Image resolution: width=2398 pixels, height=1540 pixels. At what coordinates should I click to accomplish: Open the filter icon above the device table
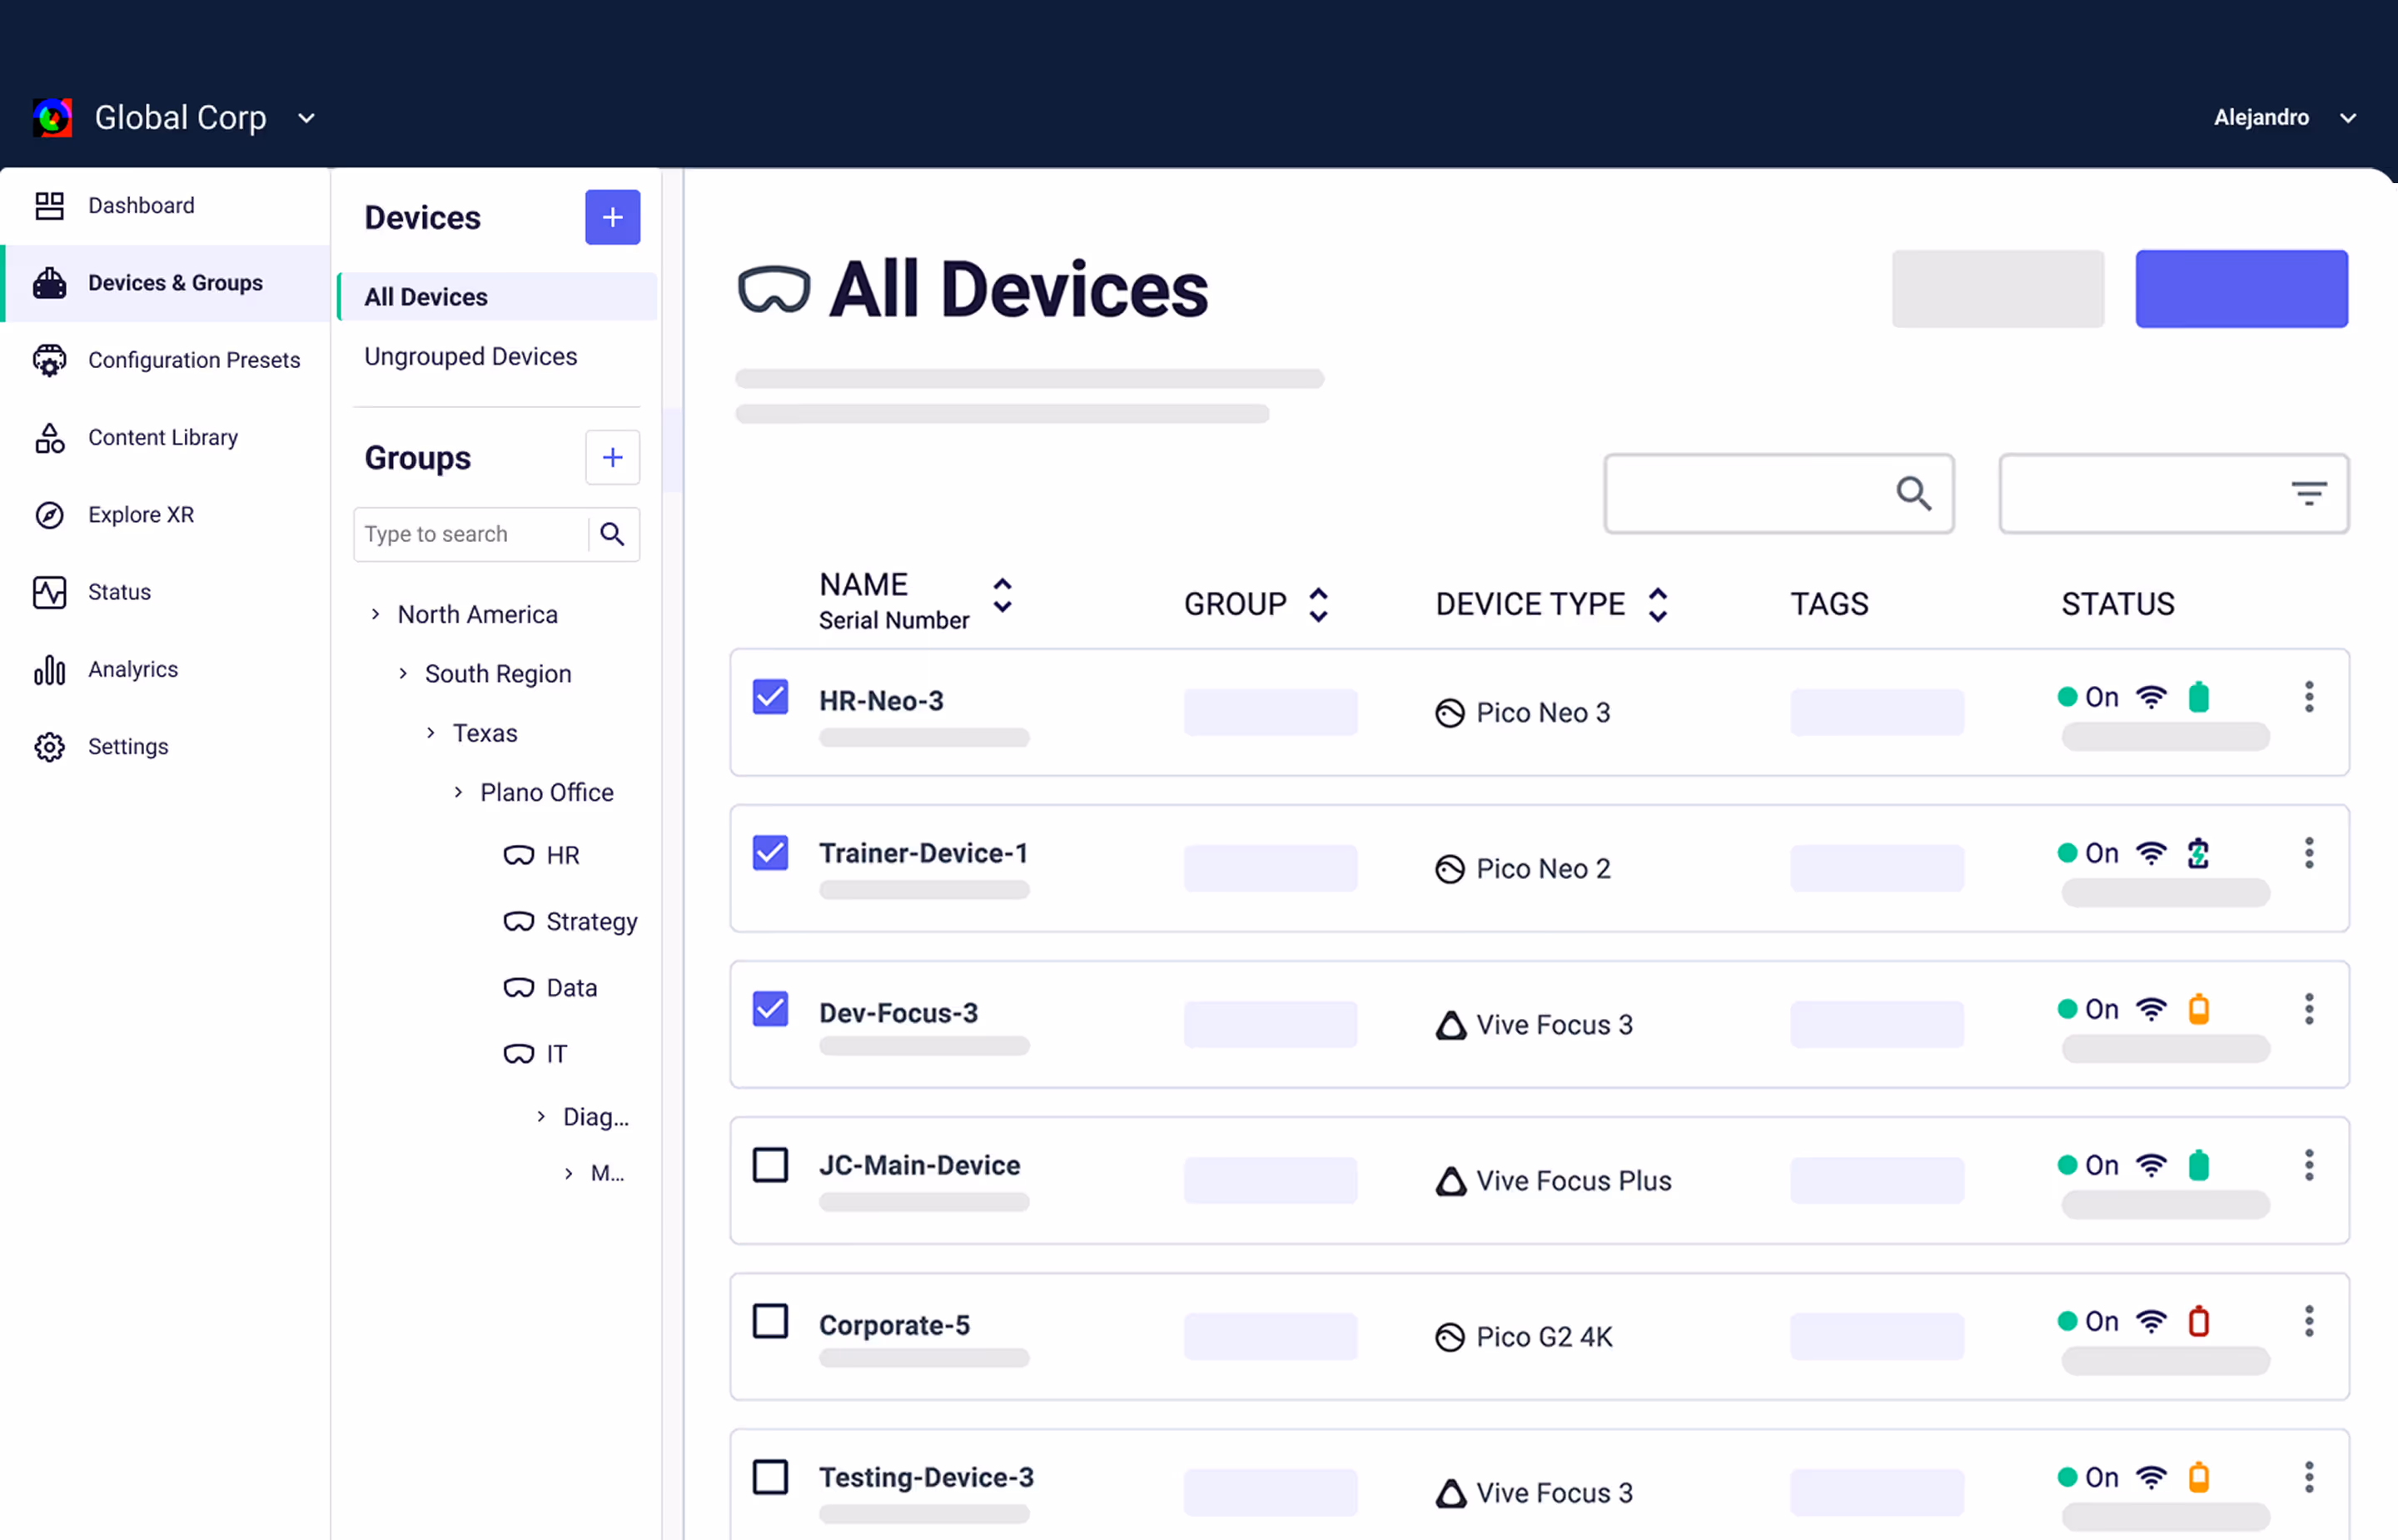(2308, 493)
